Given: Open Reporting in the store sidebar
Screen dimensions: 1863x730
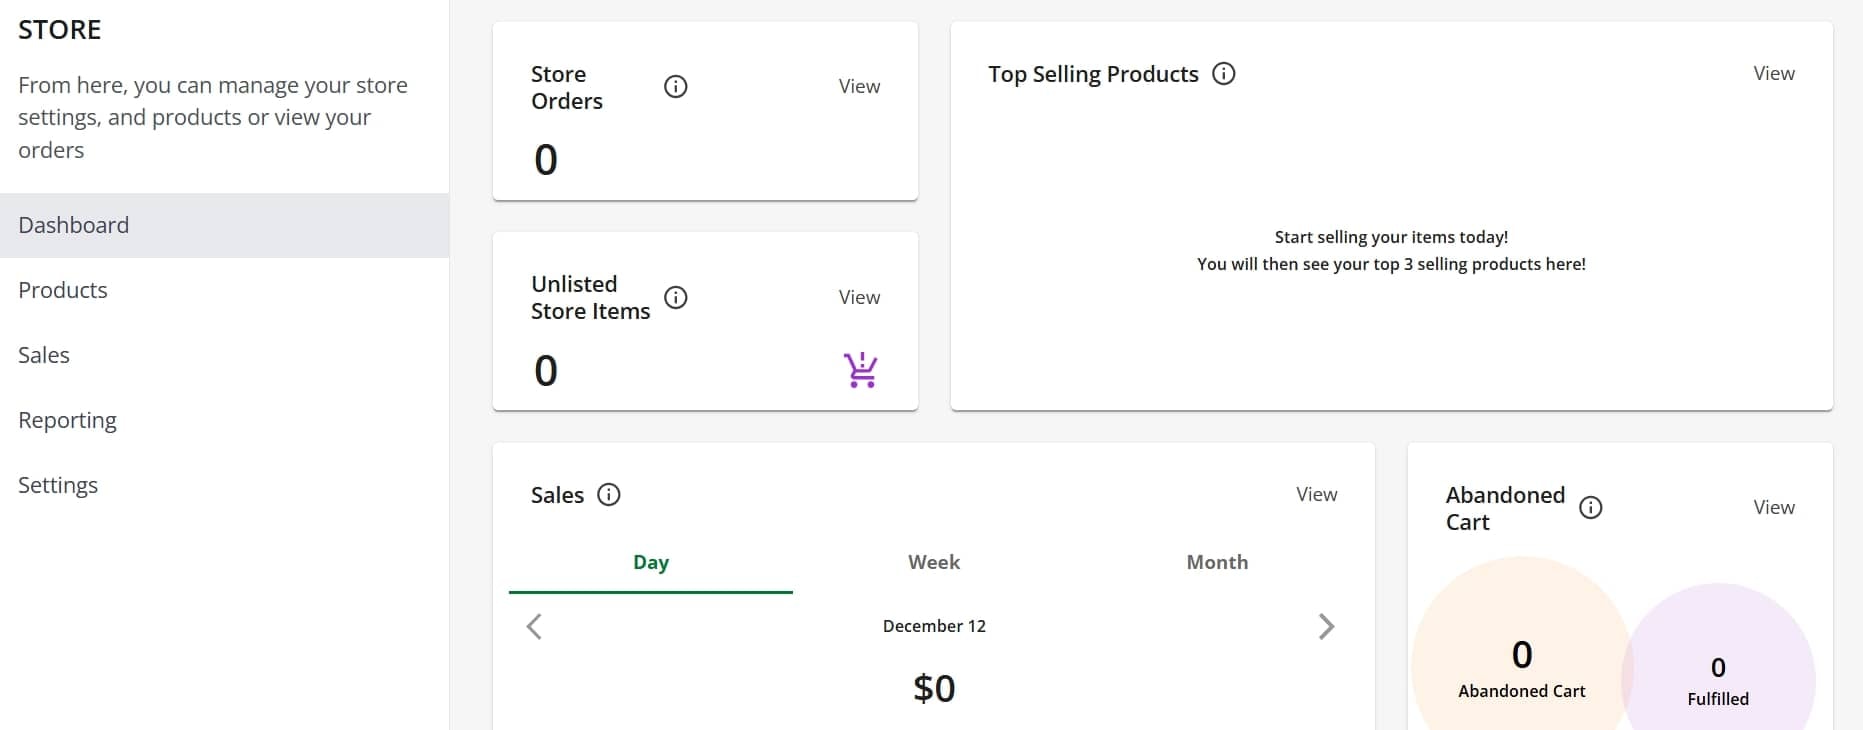Looking at the screenshot, I should point(67,420).
